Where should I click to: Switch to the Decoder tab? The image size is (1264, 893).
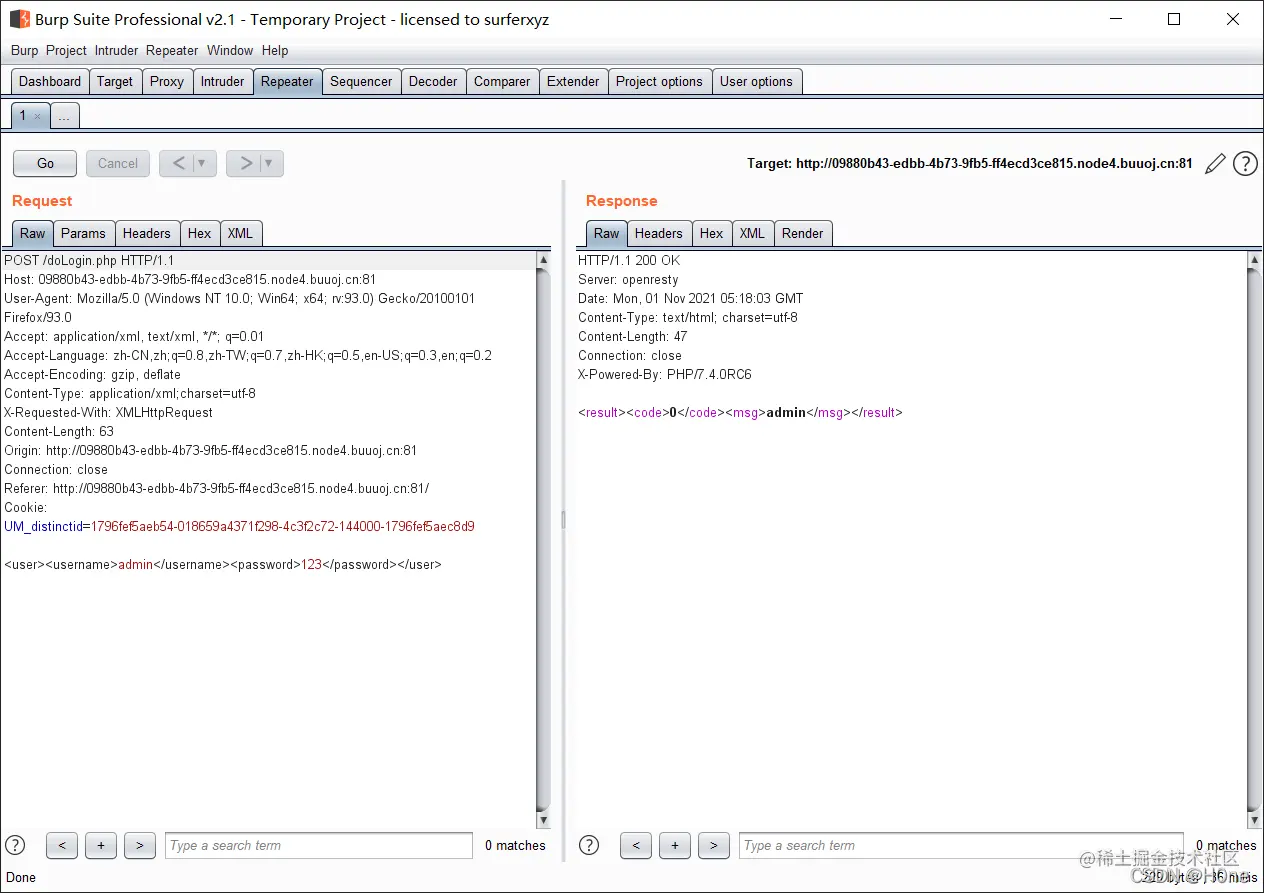click(x=433, y=82)
